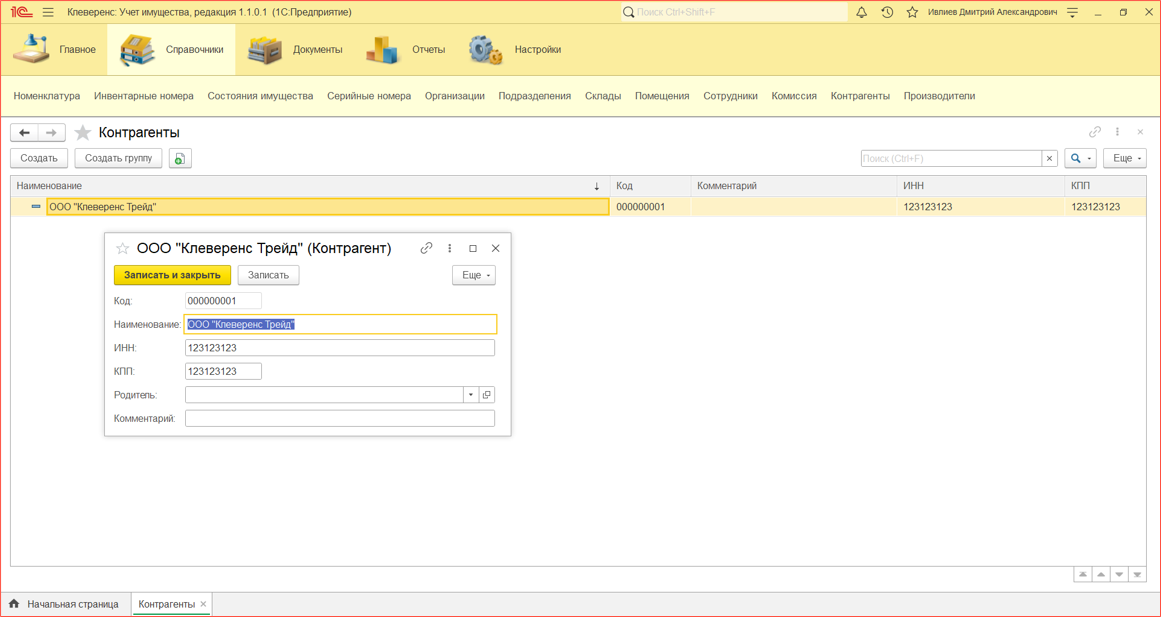Open Серийные номера link

(x=369, y=96)
